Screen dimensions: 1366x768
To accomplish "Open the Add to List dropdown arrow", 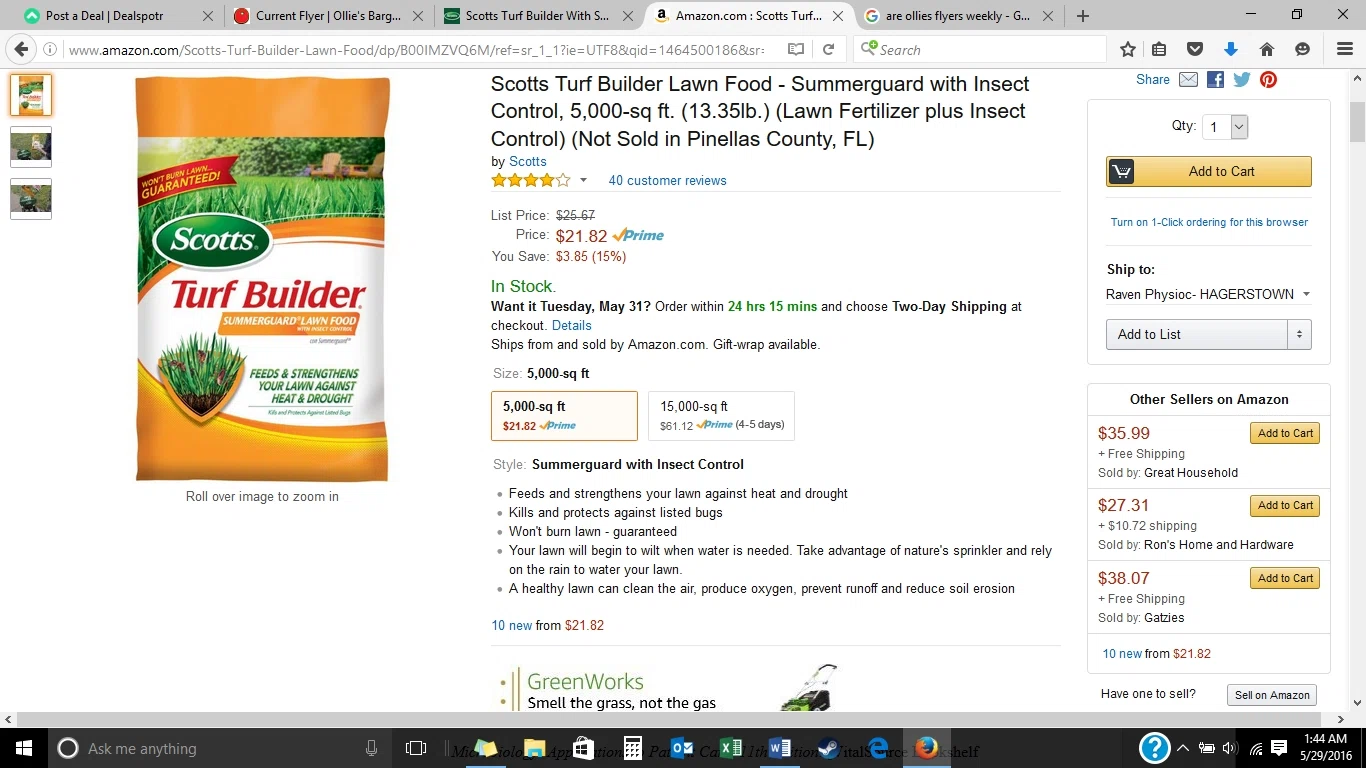I will coord(1299,334).
